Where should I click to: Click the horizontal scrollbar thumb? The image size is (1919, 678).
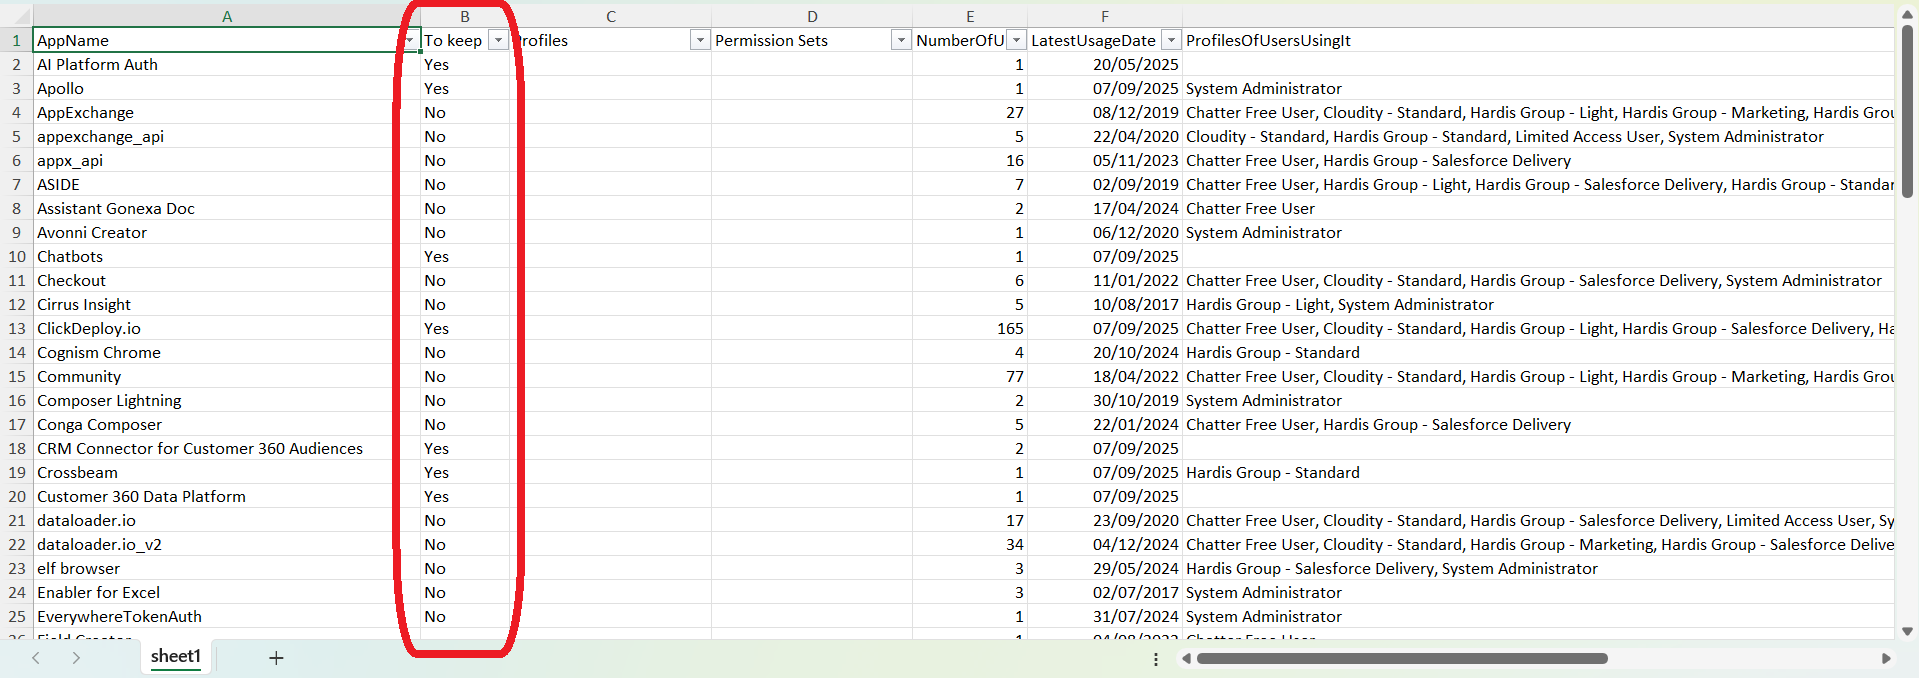point(1400,659)
